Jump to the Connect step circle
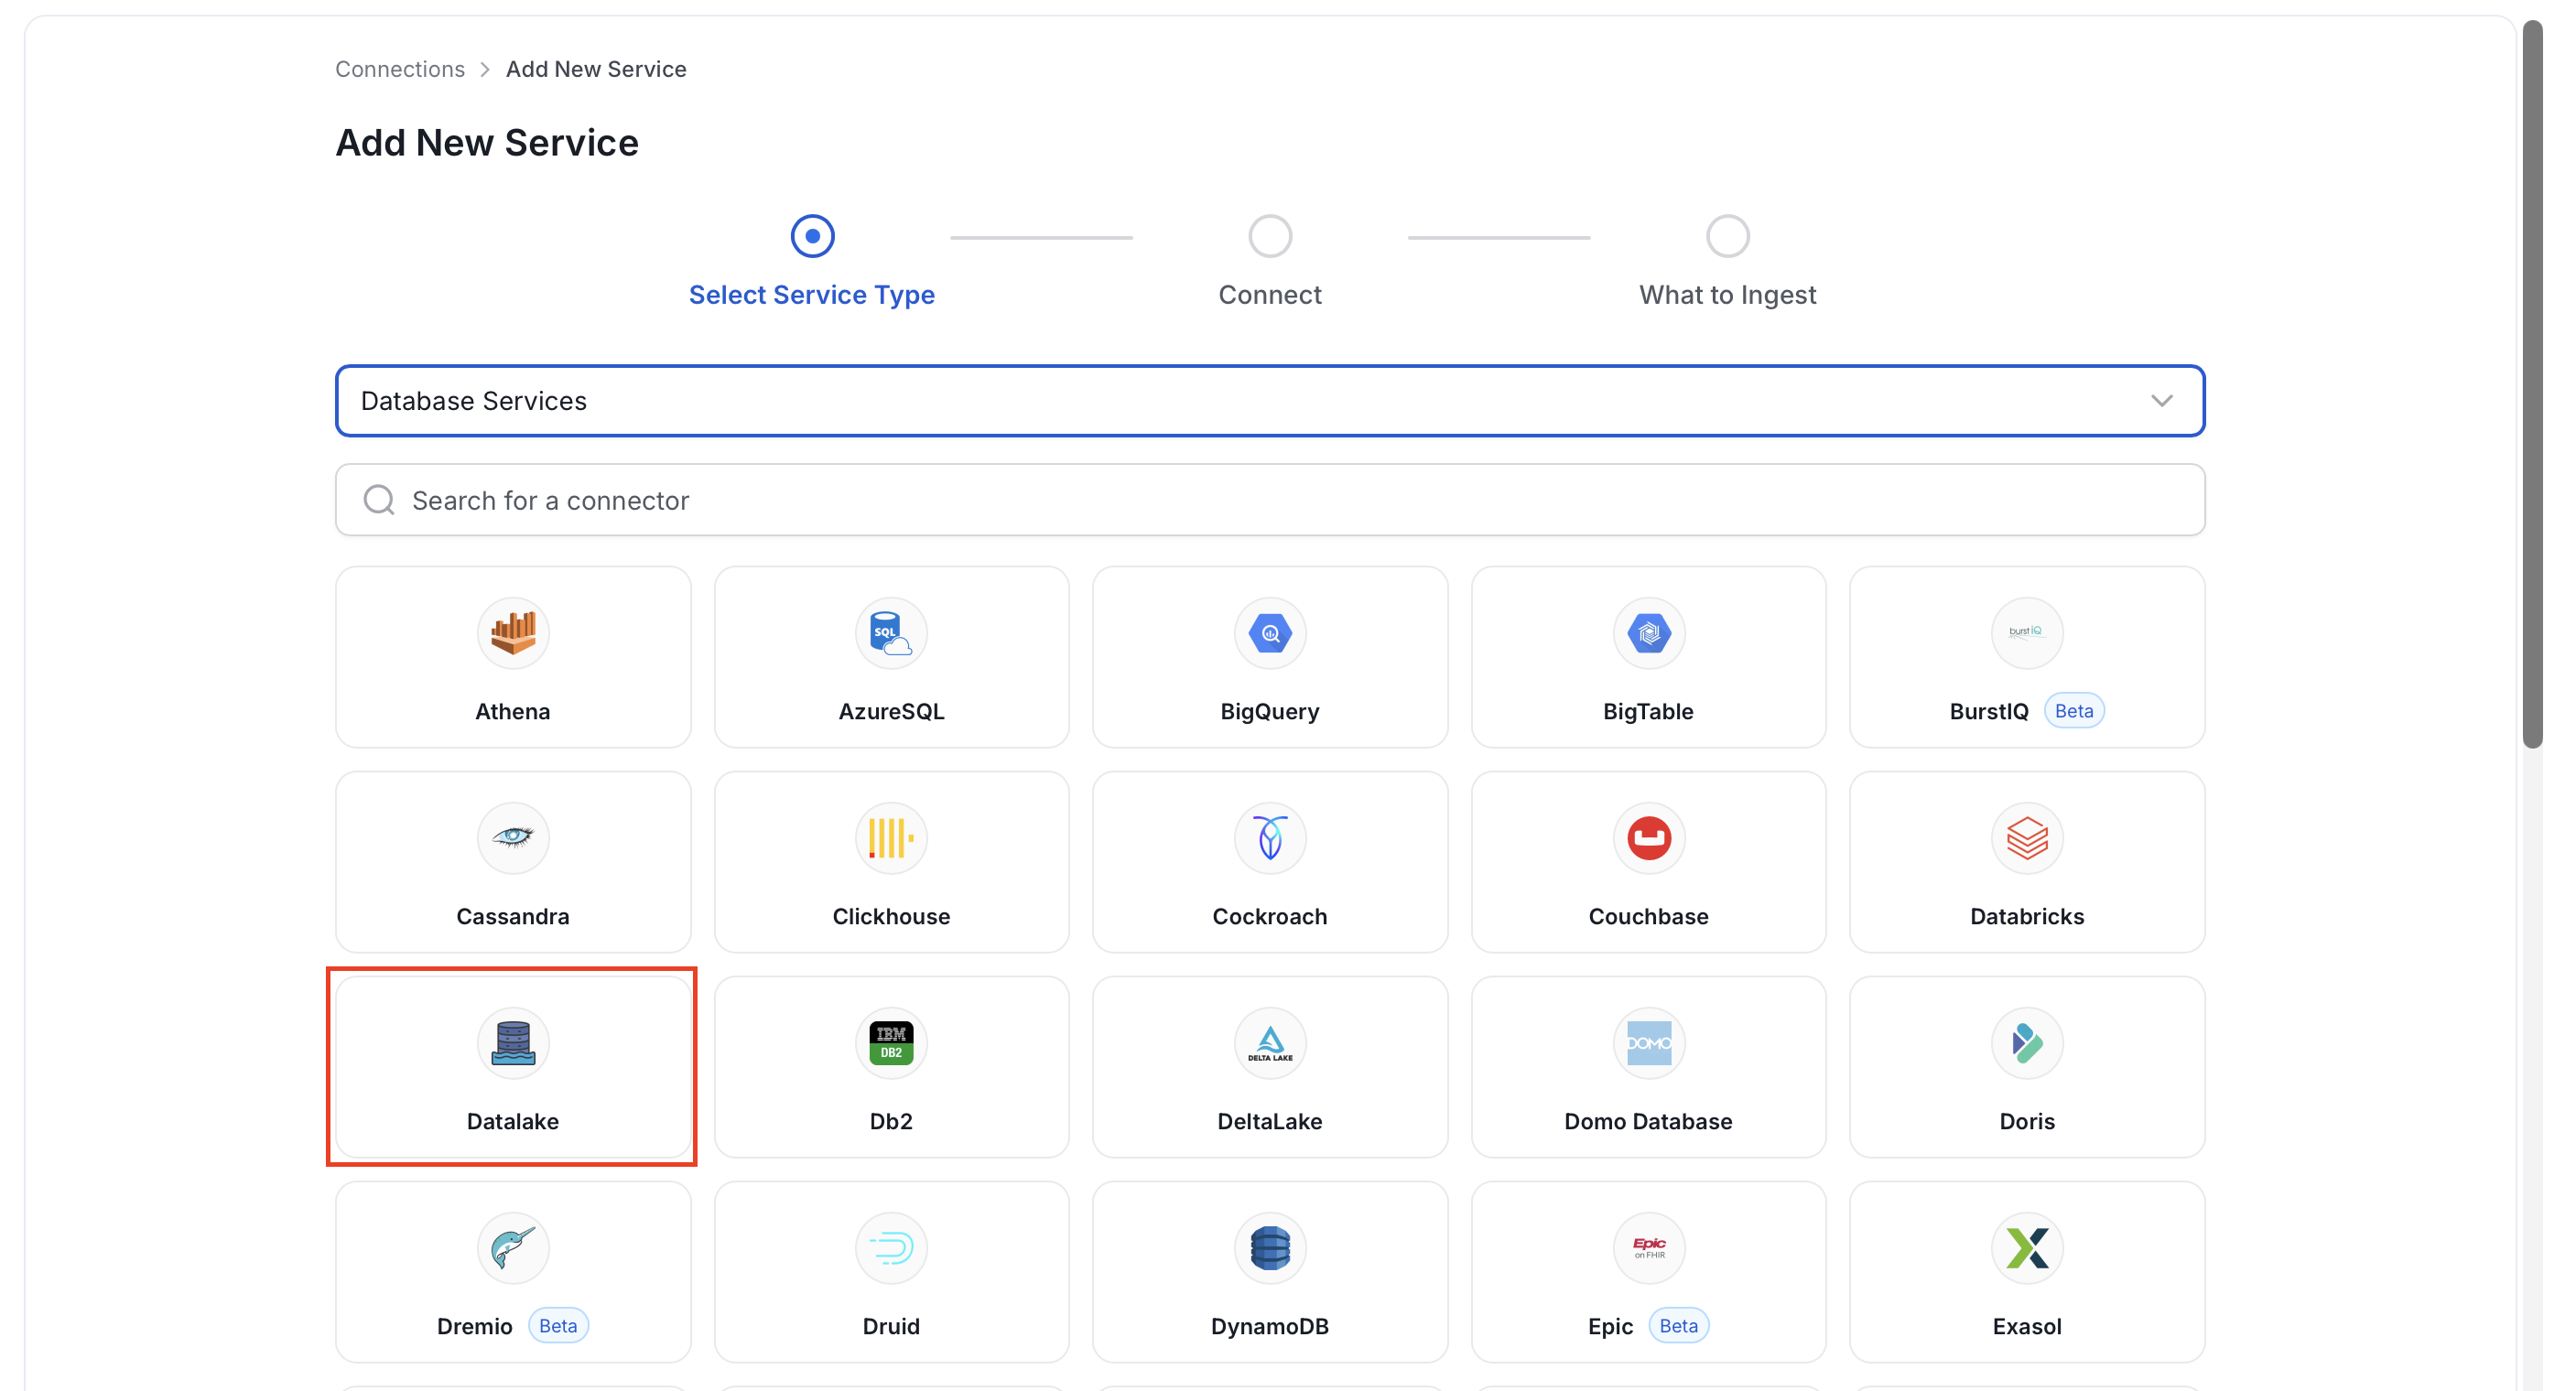 tap(1270, 236)
